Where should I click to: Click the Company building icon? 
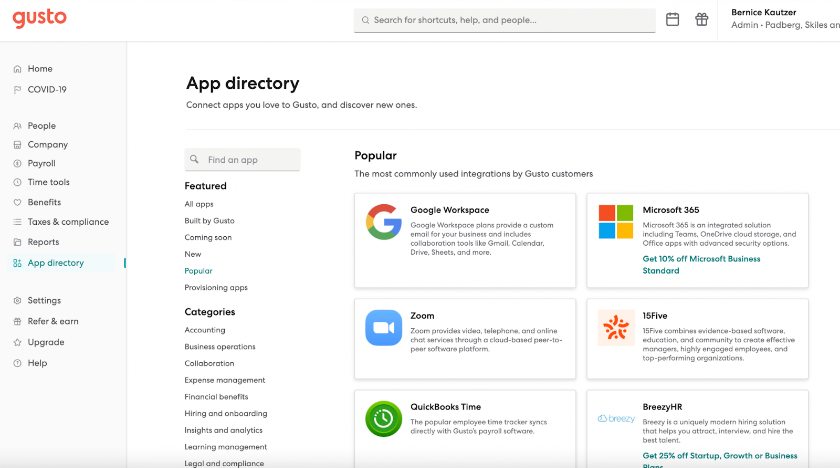[x=17, y=145]
